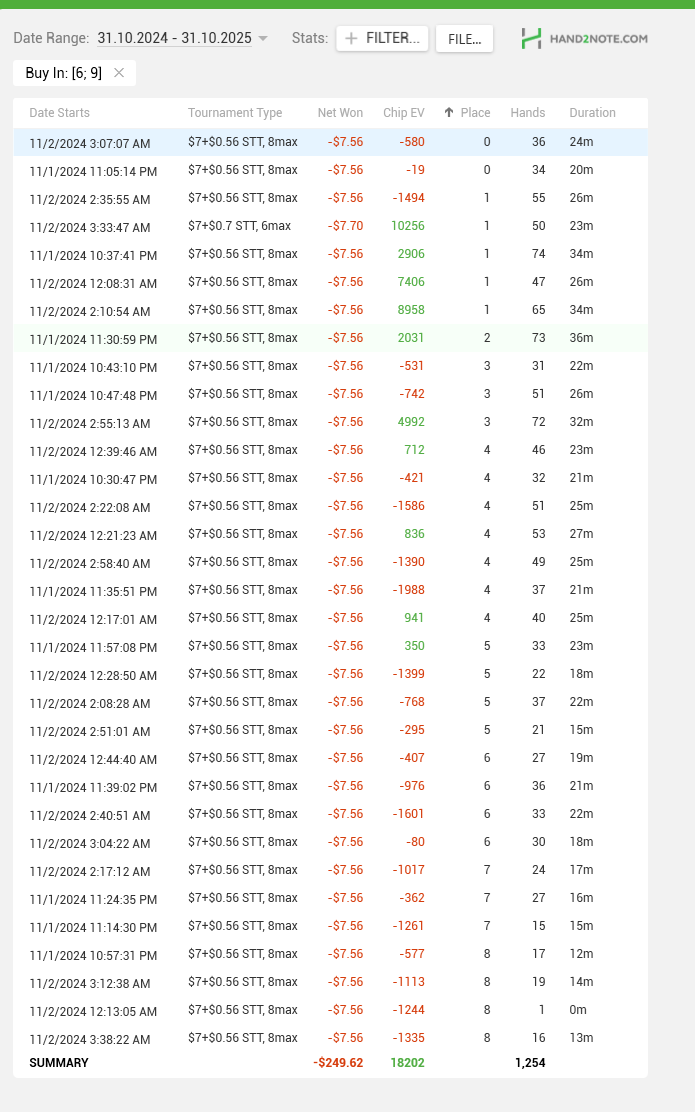Click the FILE button

tap(464, 39)
